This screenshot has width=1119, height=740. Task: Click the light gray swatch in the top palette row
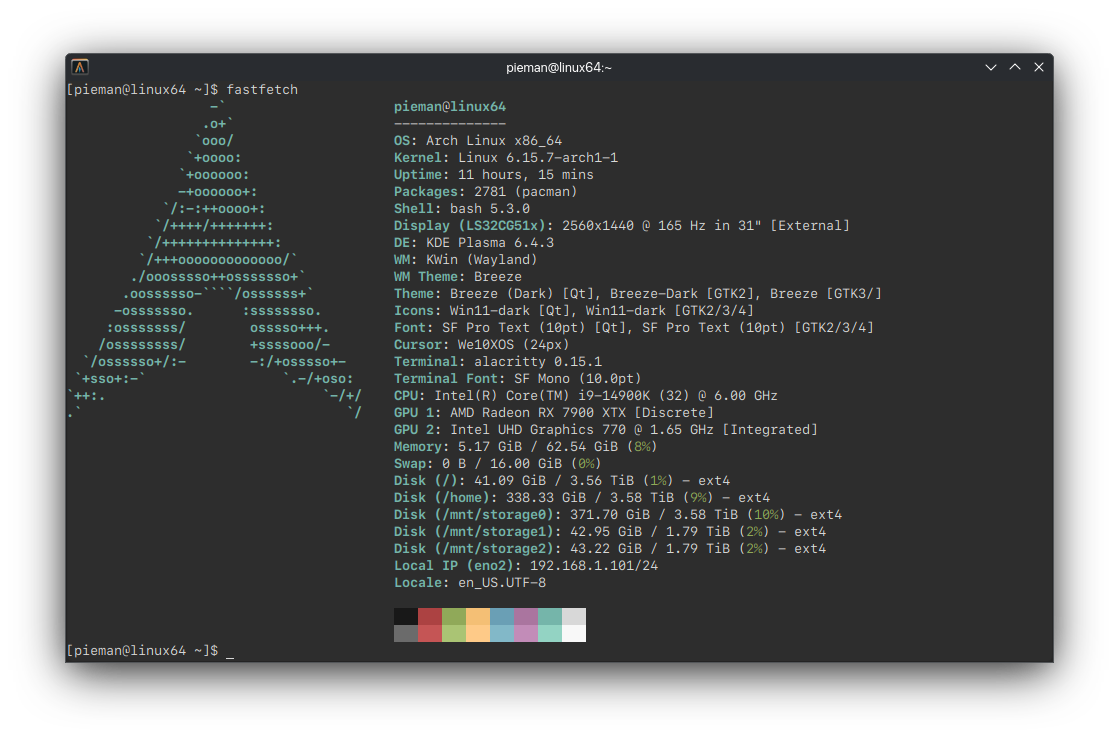pos(574,617)
